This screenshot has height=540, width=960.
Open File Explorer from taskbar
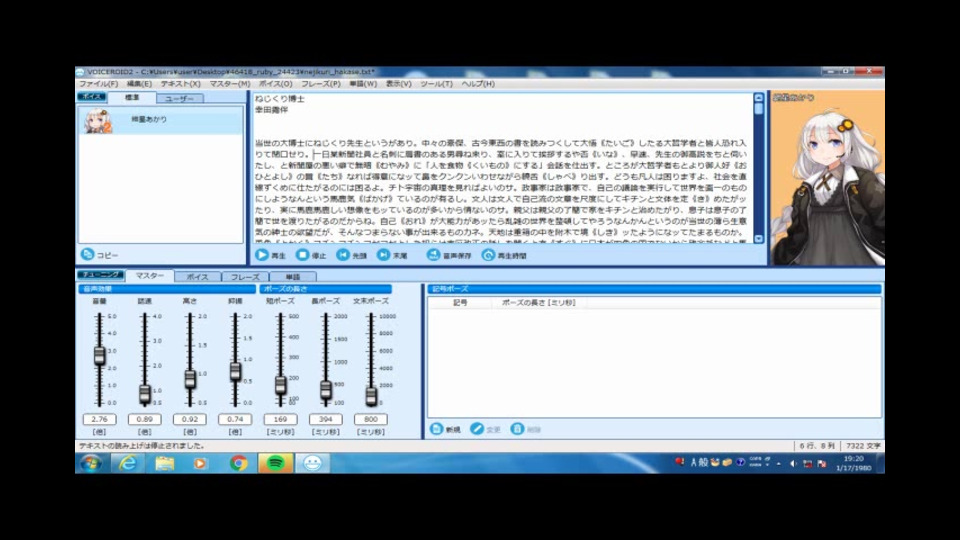(164, 463)
